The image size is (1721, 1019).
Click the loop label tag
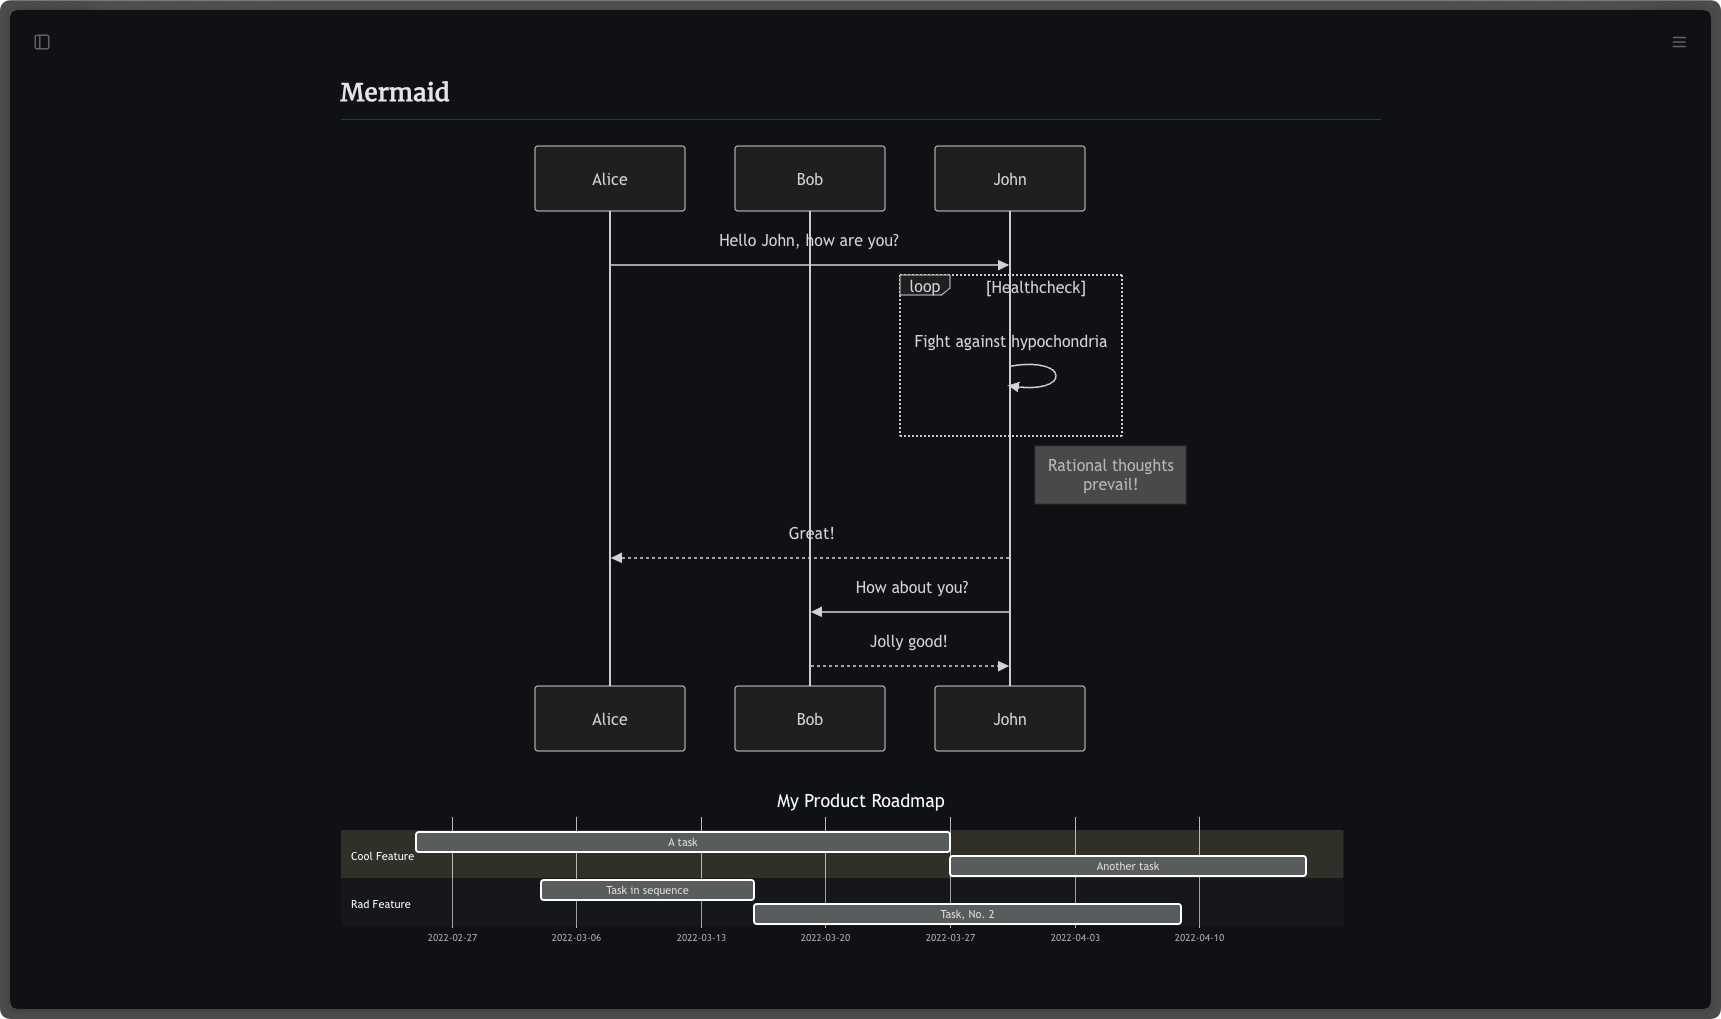click(924, 287)
